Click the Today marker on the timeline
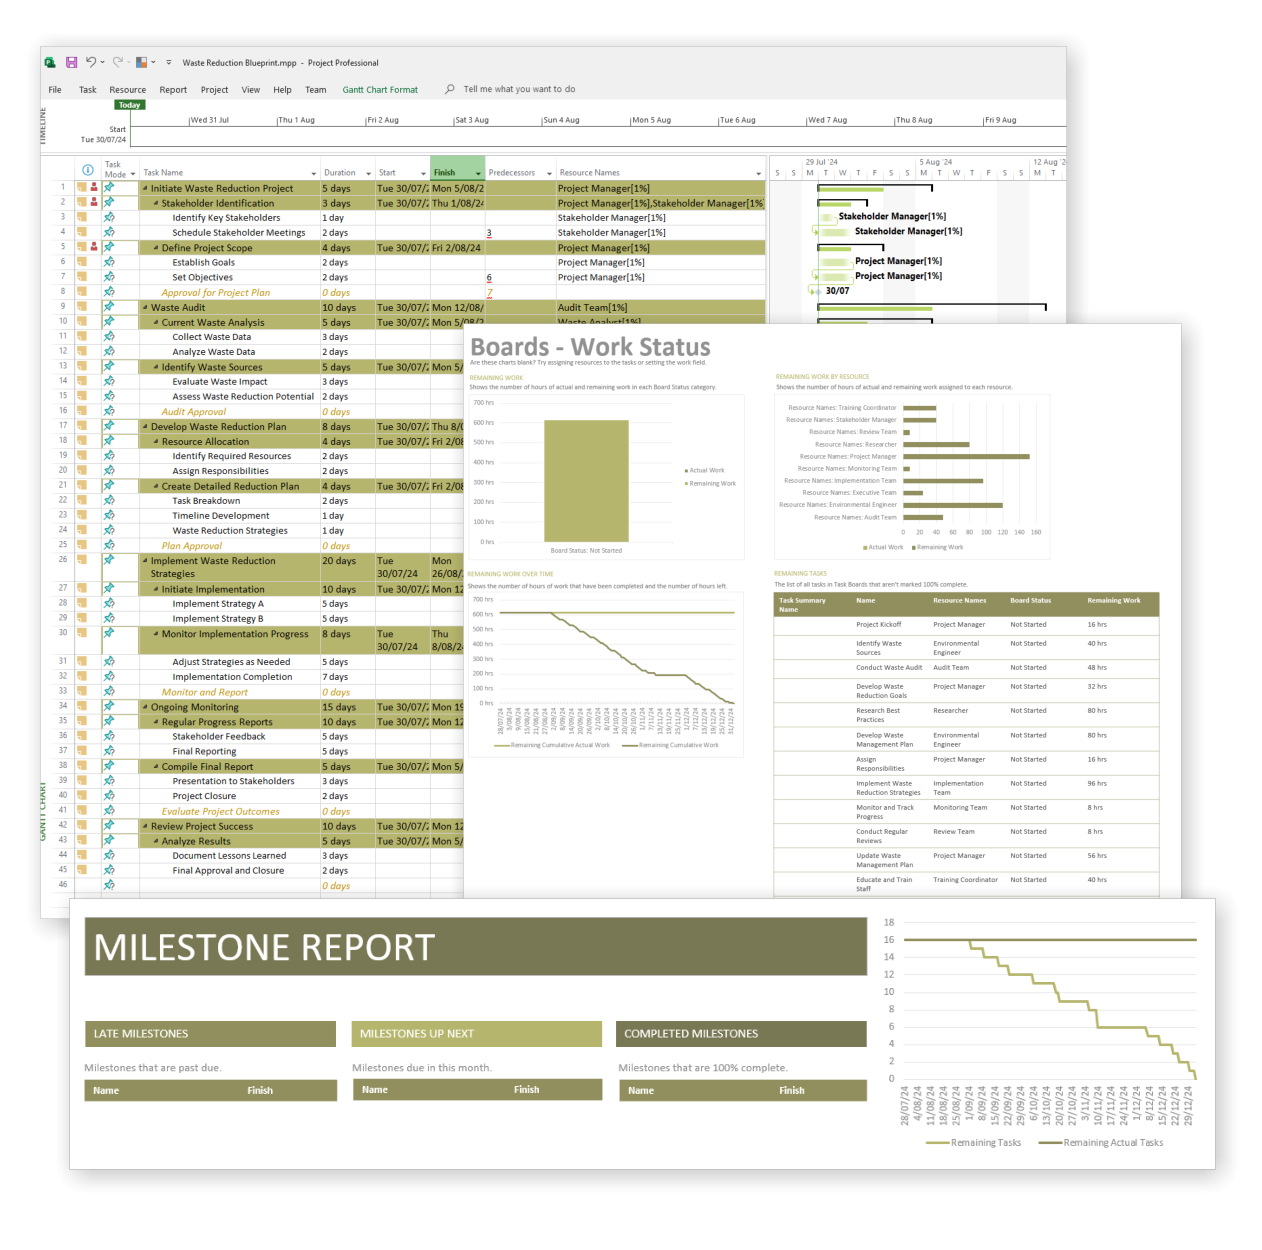 (x=129, y=105)
